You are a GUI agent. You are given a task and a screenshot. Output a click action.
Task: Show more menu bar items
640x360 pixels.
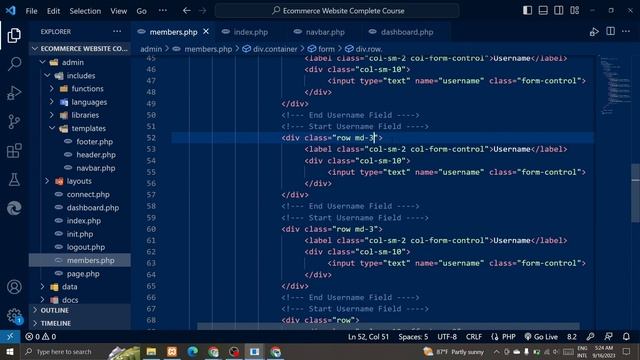162,11
